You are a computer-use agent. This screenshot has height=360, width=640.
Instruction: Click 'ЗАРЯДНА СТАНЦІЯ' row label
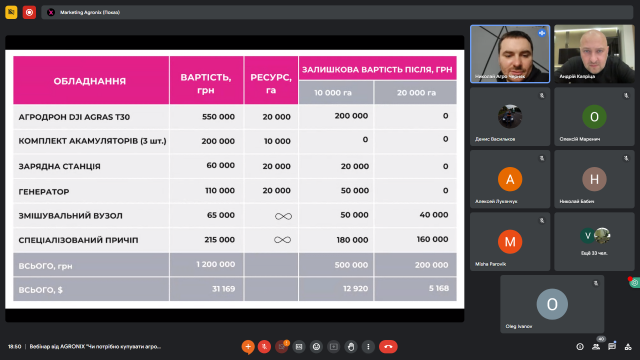coord(59,167)
